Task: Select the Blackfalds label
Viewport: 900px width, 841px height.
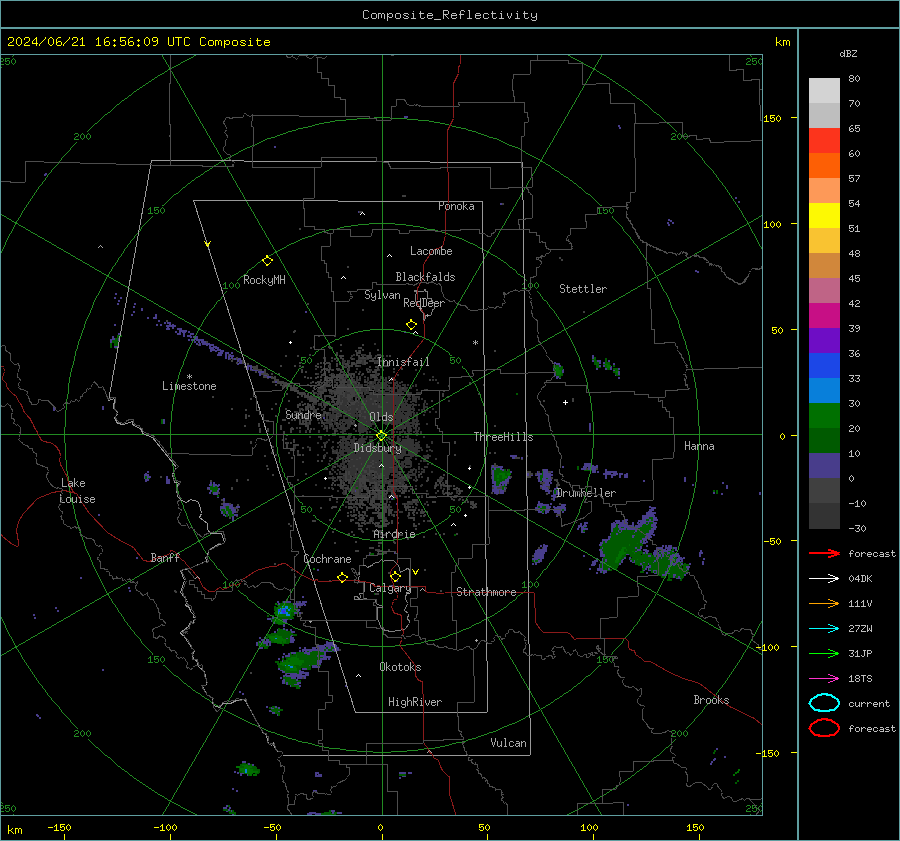Action: 425,277
